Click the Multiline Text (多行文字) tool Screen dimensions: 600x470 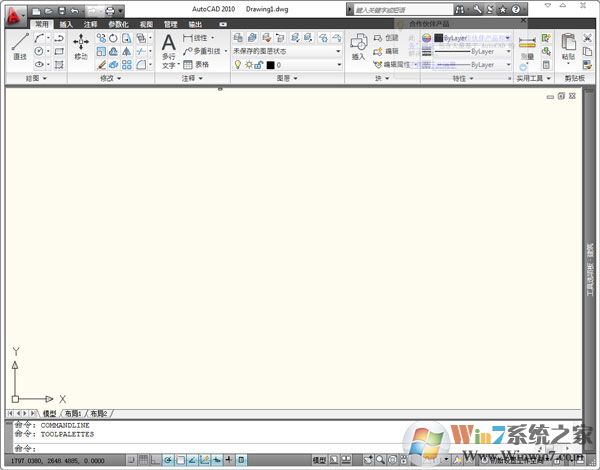(169, 51)
